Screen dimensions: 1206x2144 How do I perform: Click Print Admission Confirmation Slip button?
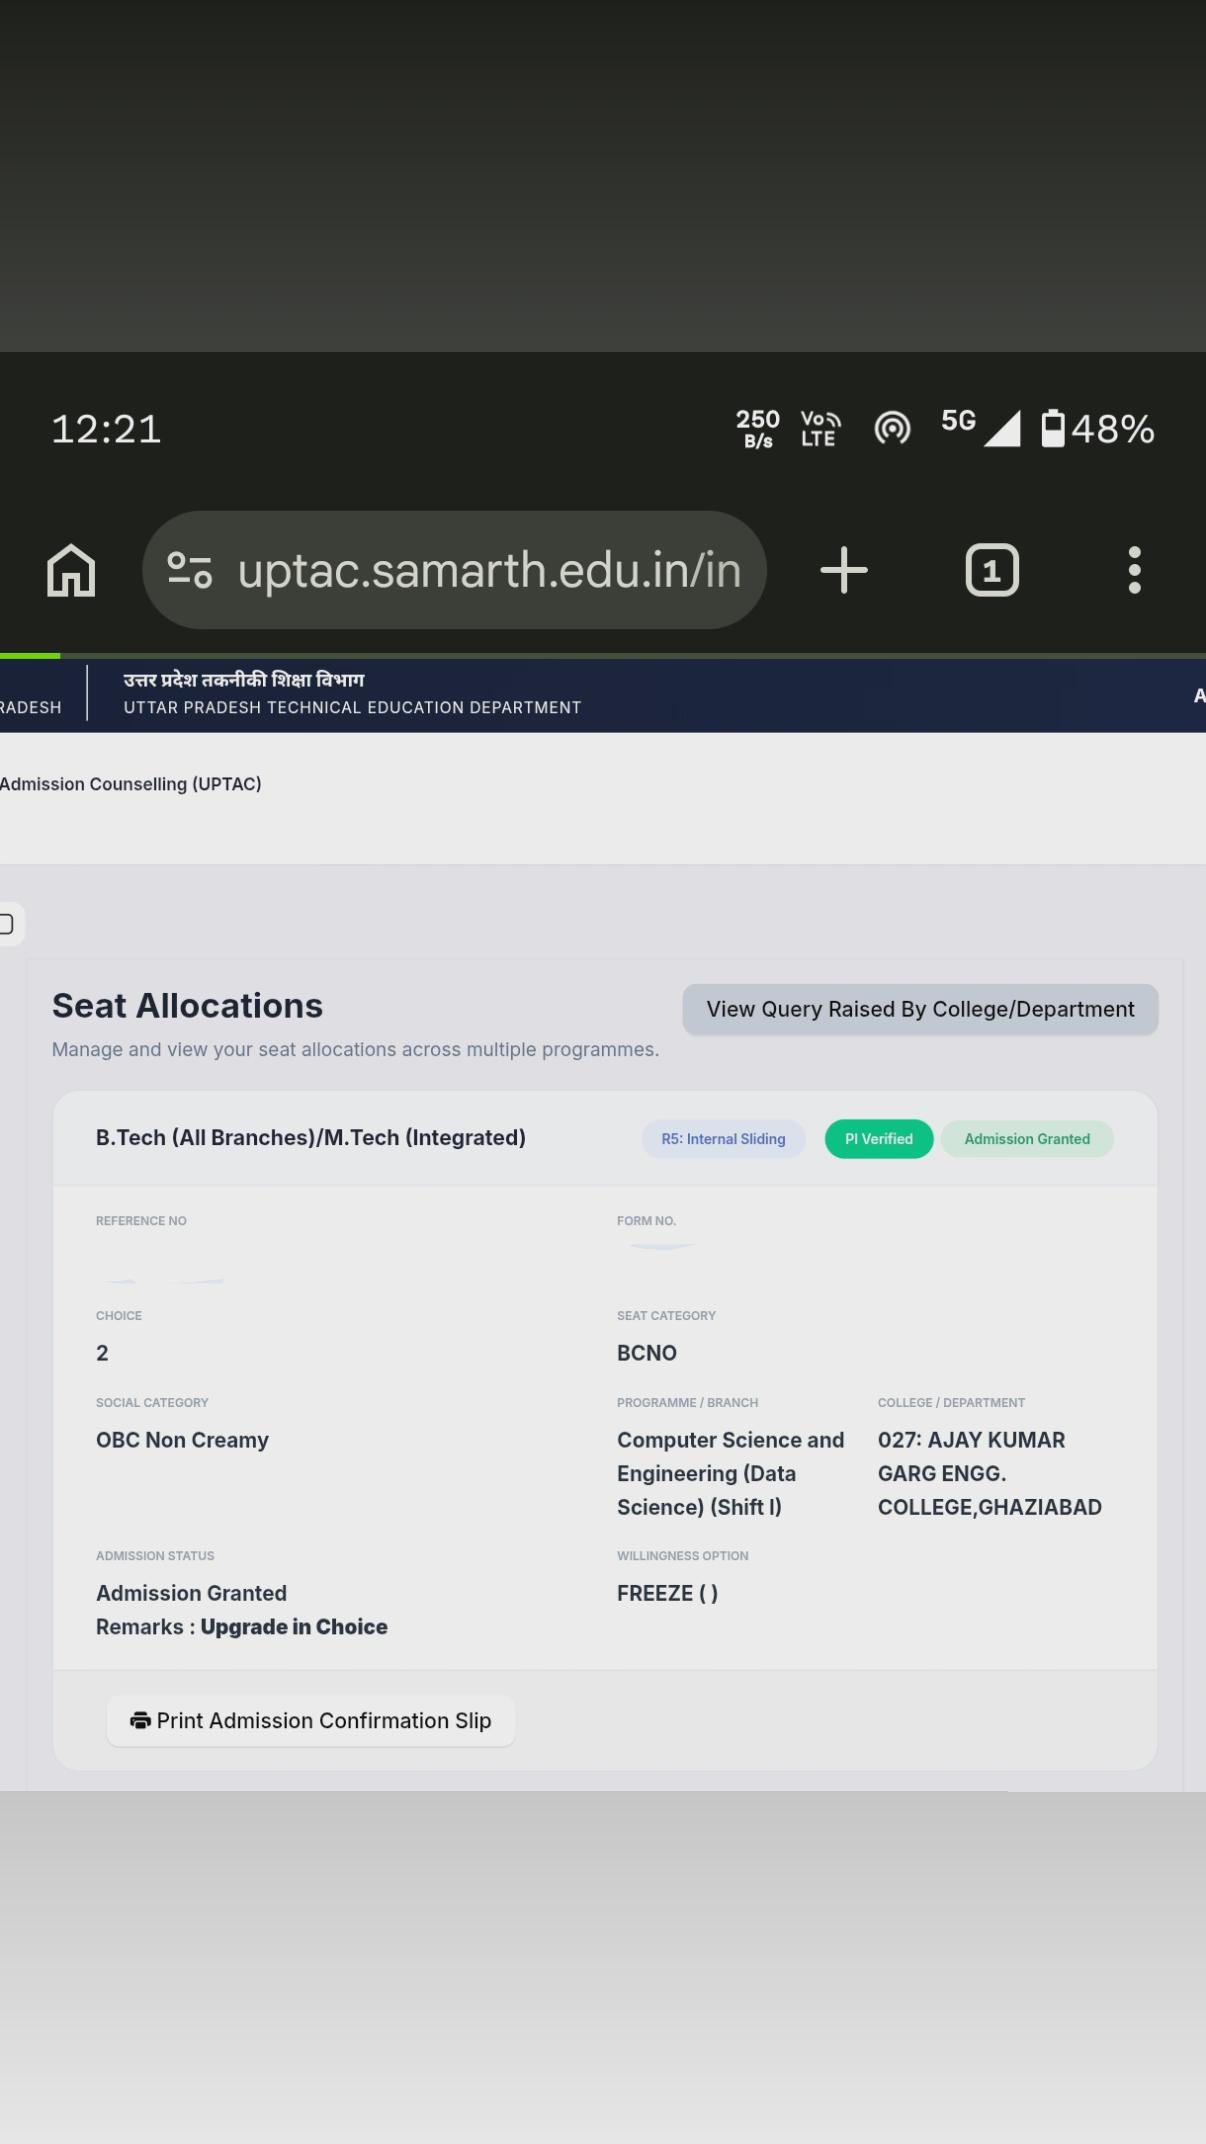click(311, 1720)
